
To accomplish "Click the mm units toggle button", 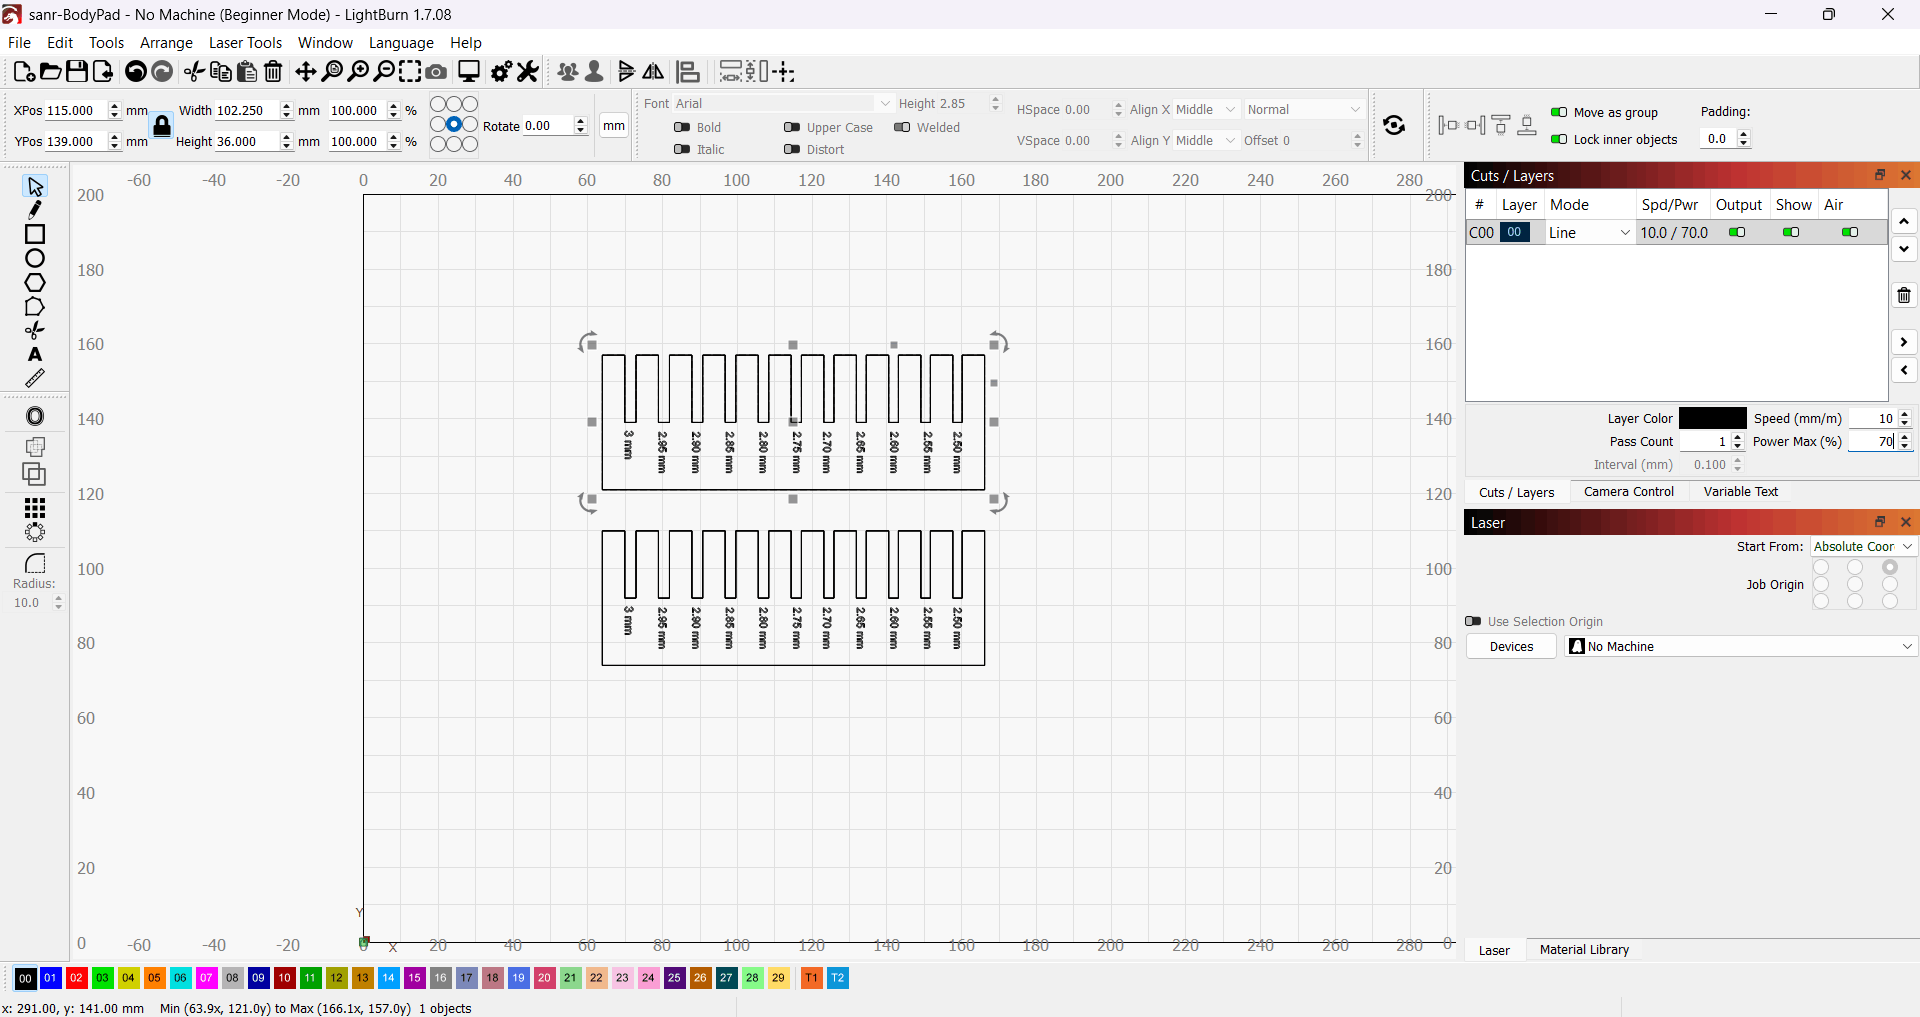I will 614,125.
